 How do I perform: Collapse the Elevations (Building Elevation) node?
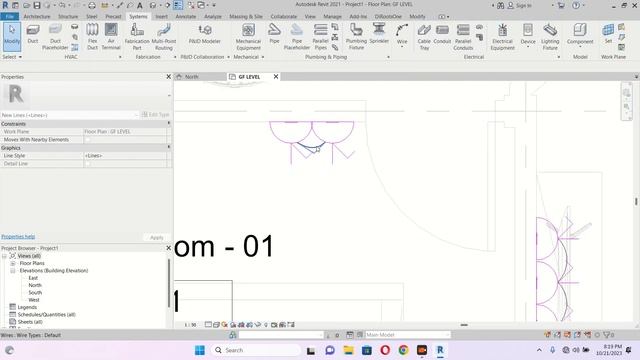[x=13, y=271]
